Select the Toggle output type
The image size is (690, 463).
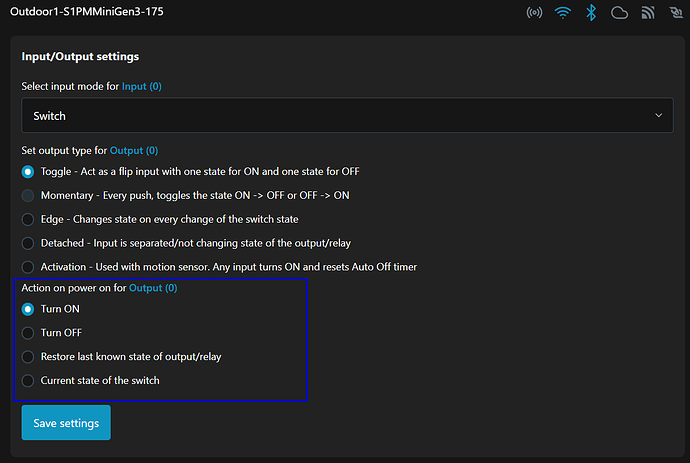pyautogui.click(x=28, y=171)
